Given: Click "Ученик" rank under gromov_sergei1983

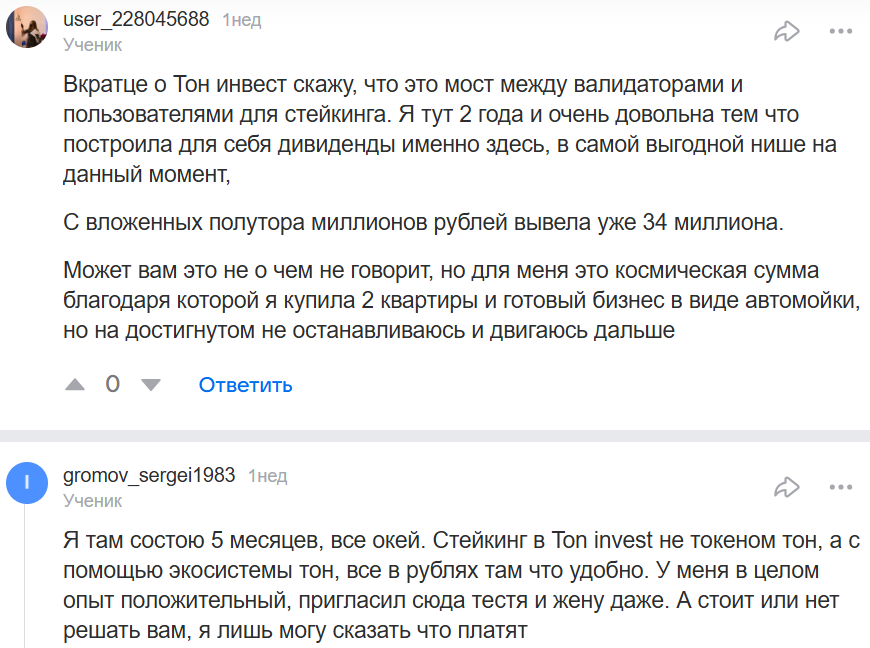Looking at the screenshot, I should pyautogui.click(x=93, y=500).
